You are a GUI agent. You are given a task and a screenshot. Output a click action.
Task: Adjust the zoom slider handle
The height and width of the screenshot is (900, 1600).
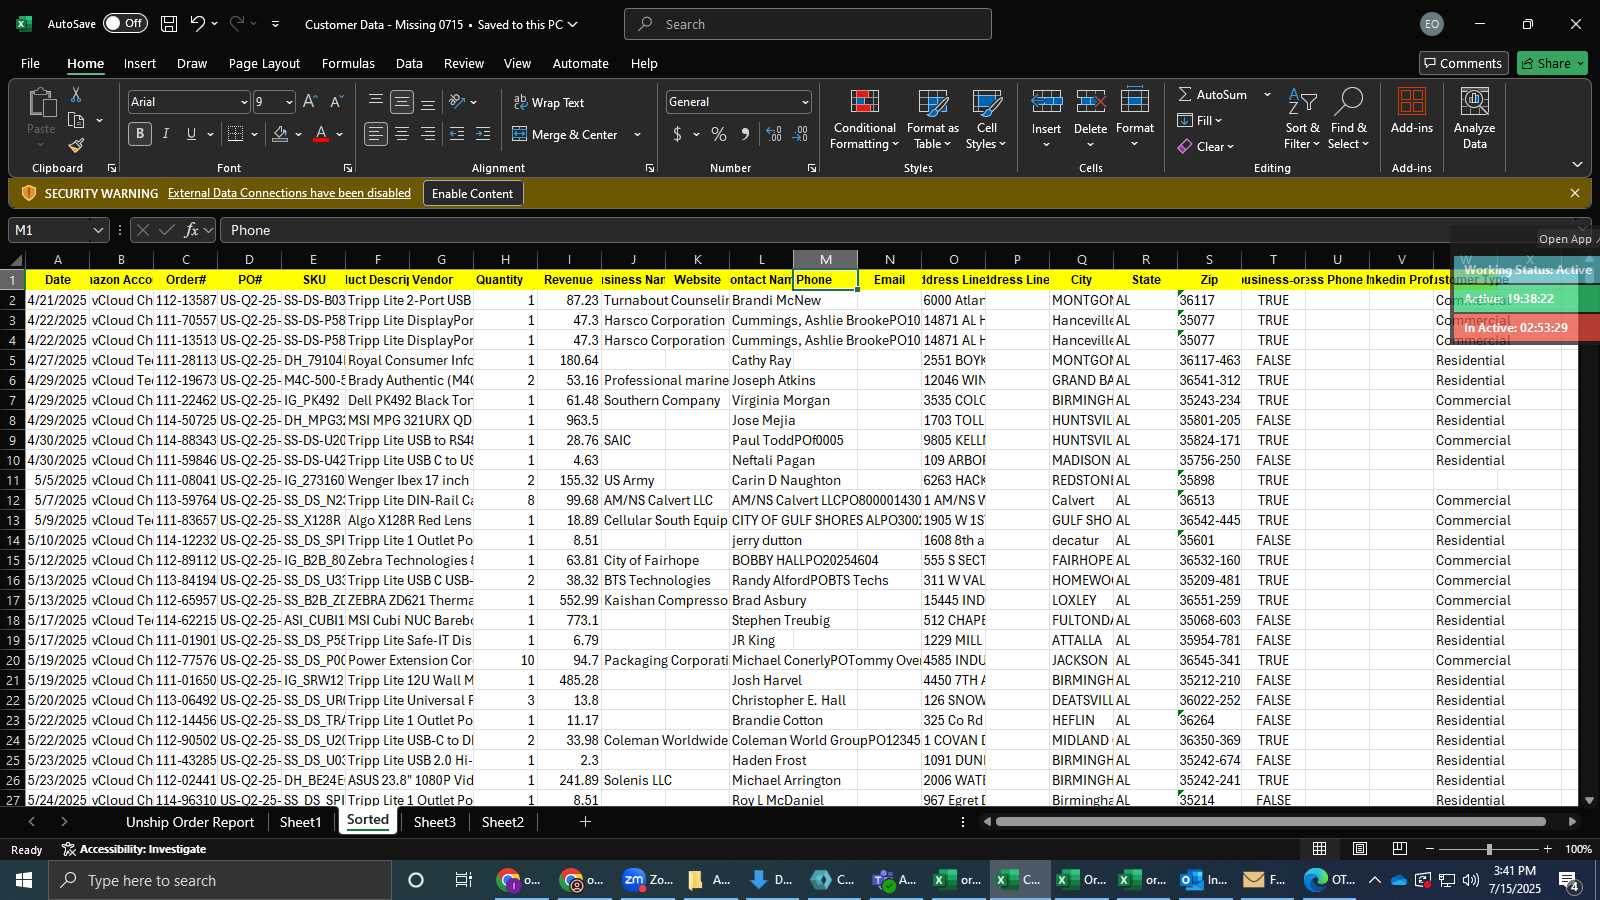click(1489, 849)
